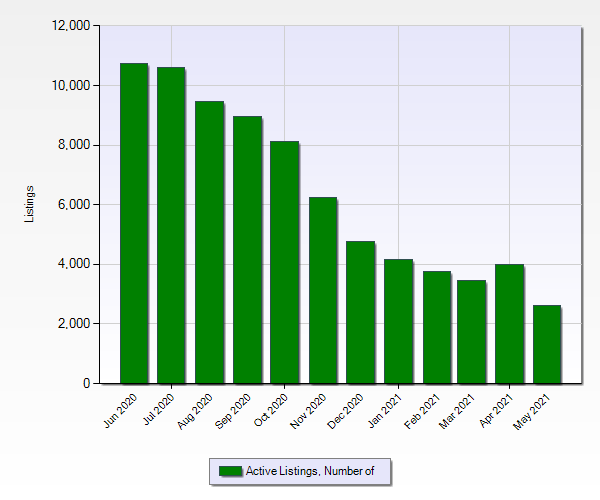Click the Apr 2021 bar

pos(509,324)
